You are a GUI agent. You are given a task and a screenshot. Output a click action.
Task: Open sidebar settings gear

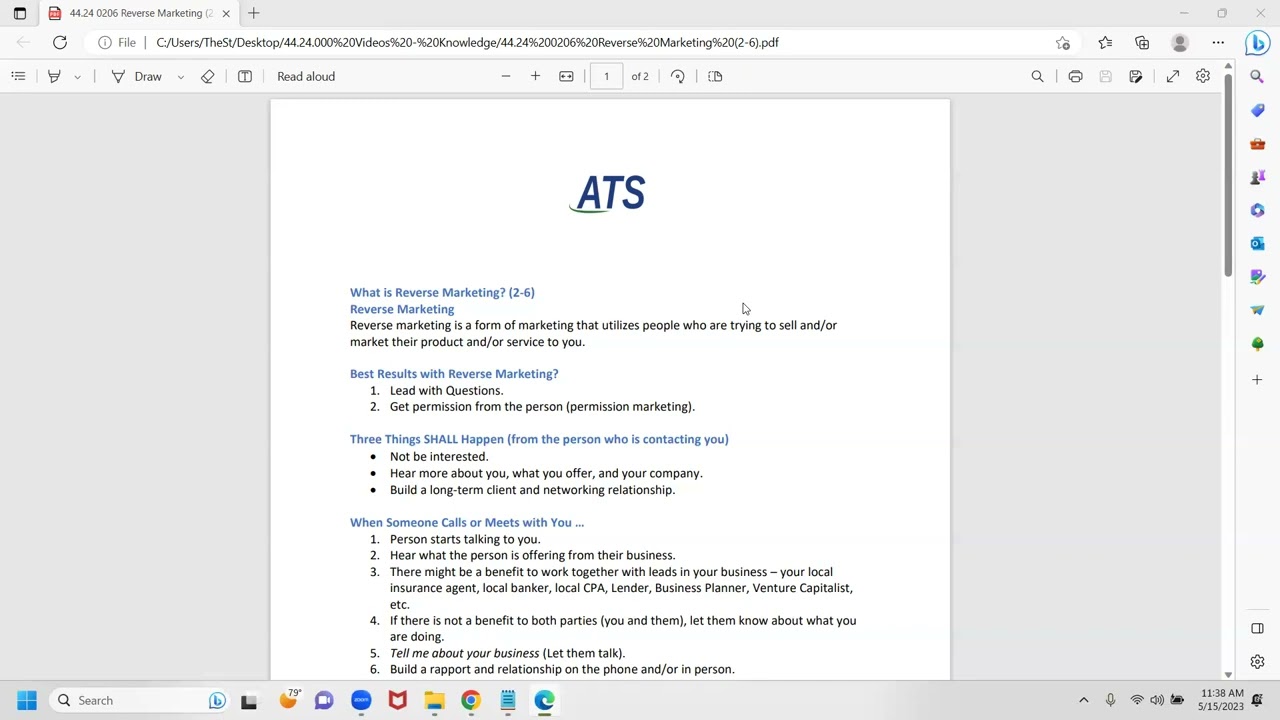(x=1257, y=662)
